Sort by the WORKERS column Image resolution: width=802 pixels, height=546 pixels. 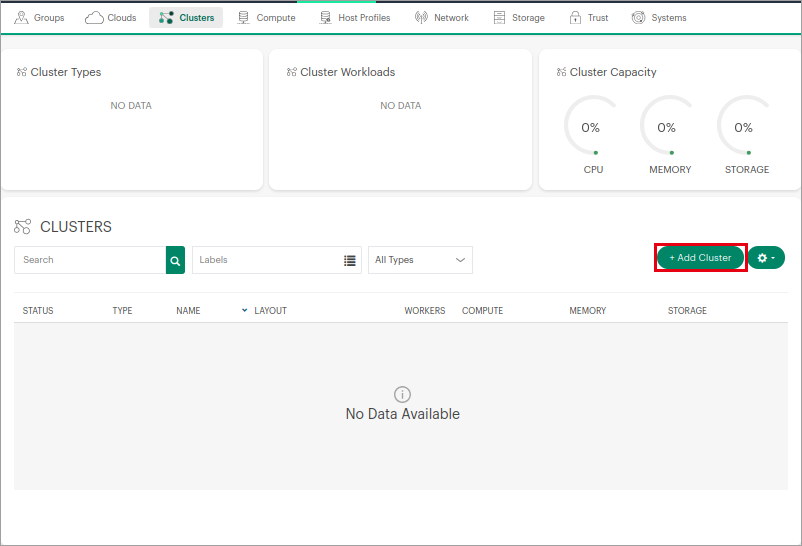click(425, 311)
